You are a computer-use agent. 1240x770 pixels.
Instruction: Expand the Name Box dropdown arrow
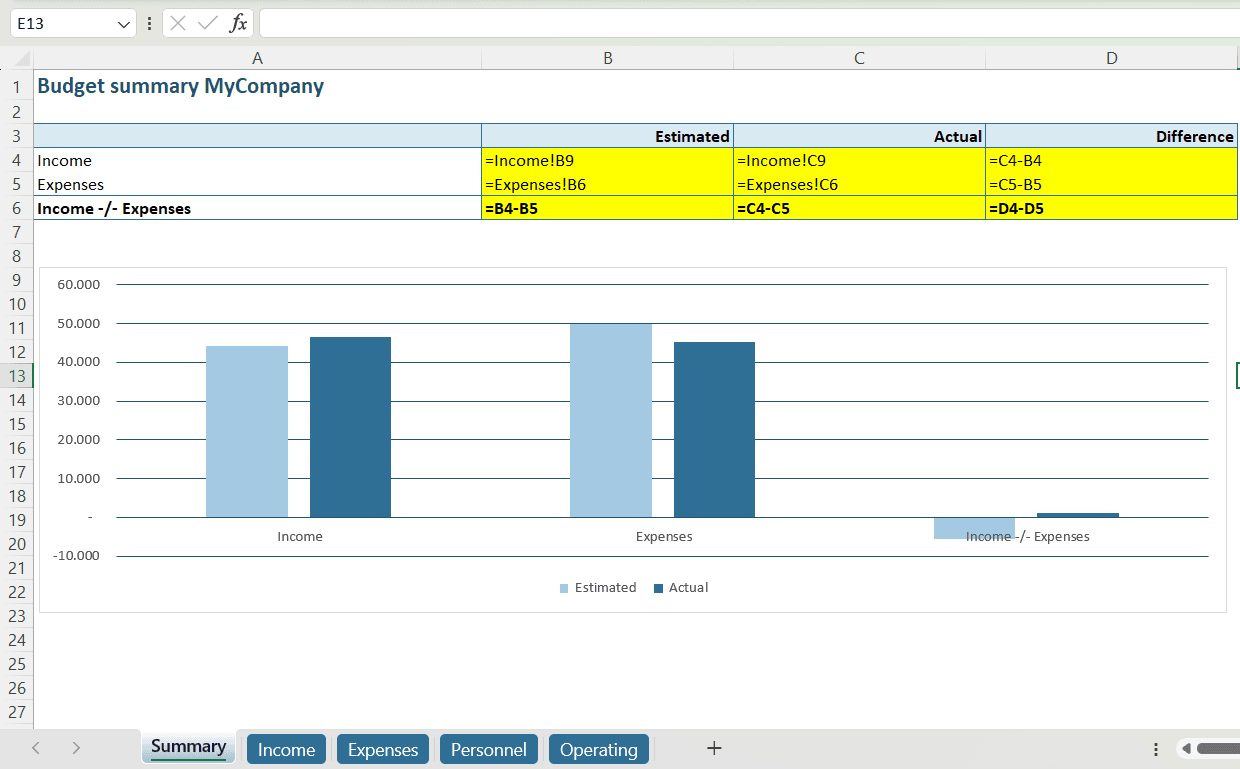point(123,23)
